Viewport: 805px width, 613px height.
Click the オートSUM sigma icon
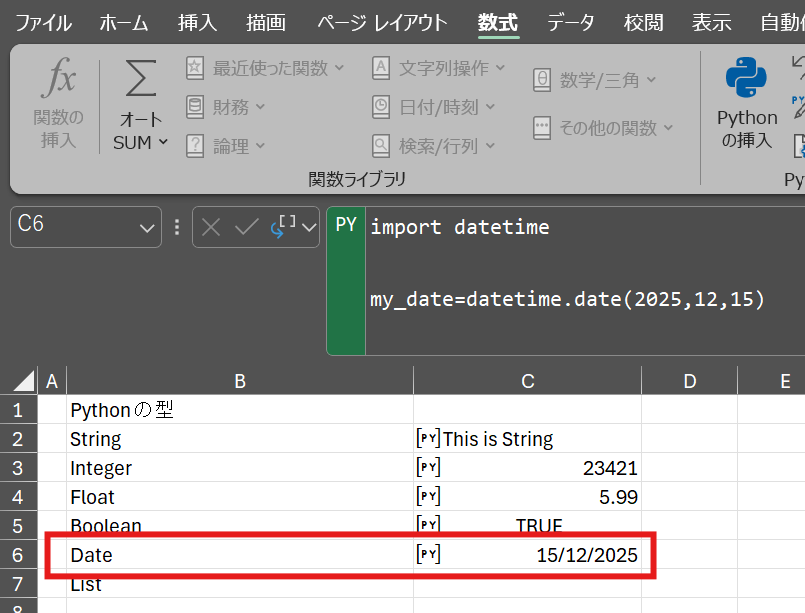pos(141,78)
